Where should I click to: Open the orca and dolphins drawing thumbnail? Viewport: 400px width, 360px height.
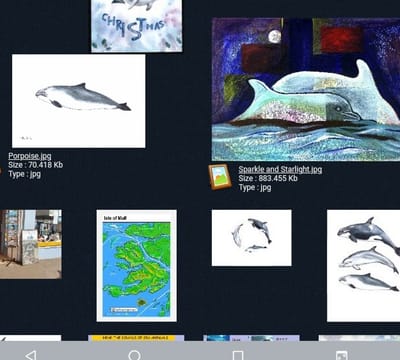(x=363, y=266)
